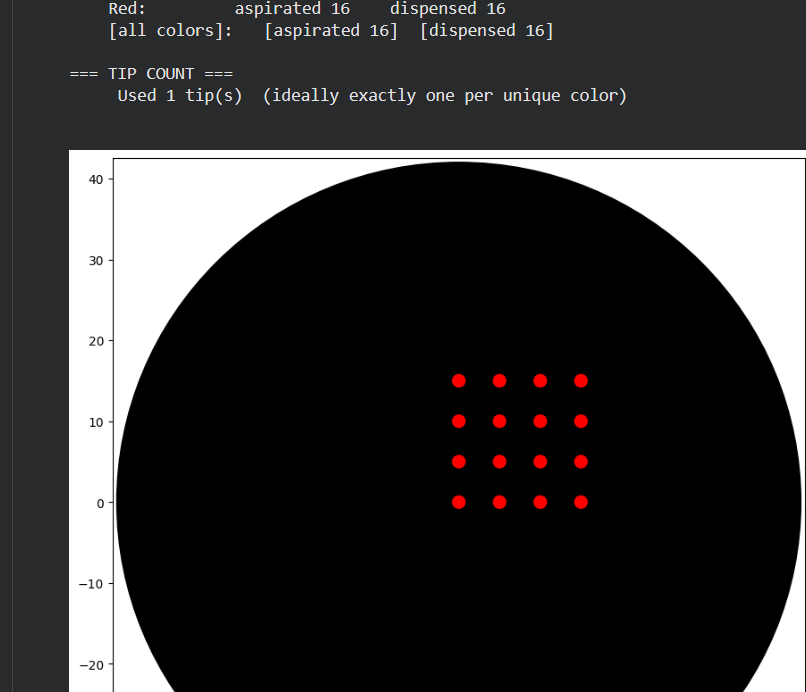
Task: Click the y-axis tick label 40
Action: tap(94, 180)
